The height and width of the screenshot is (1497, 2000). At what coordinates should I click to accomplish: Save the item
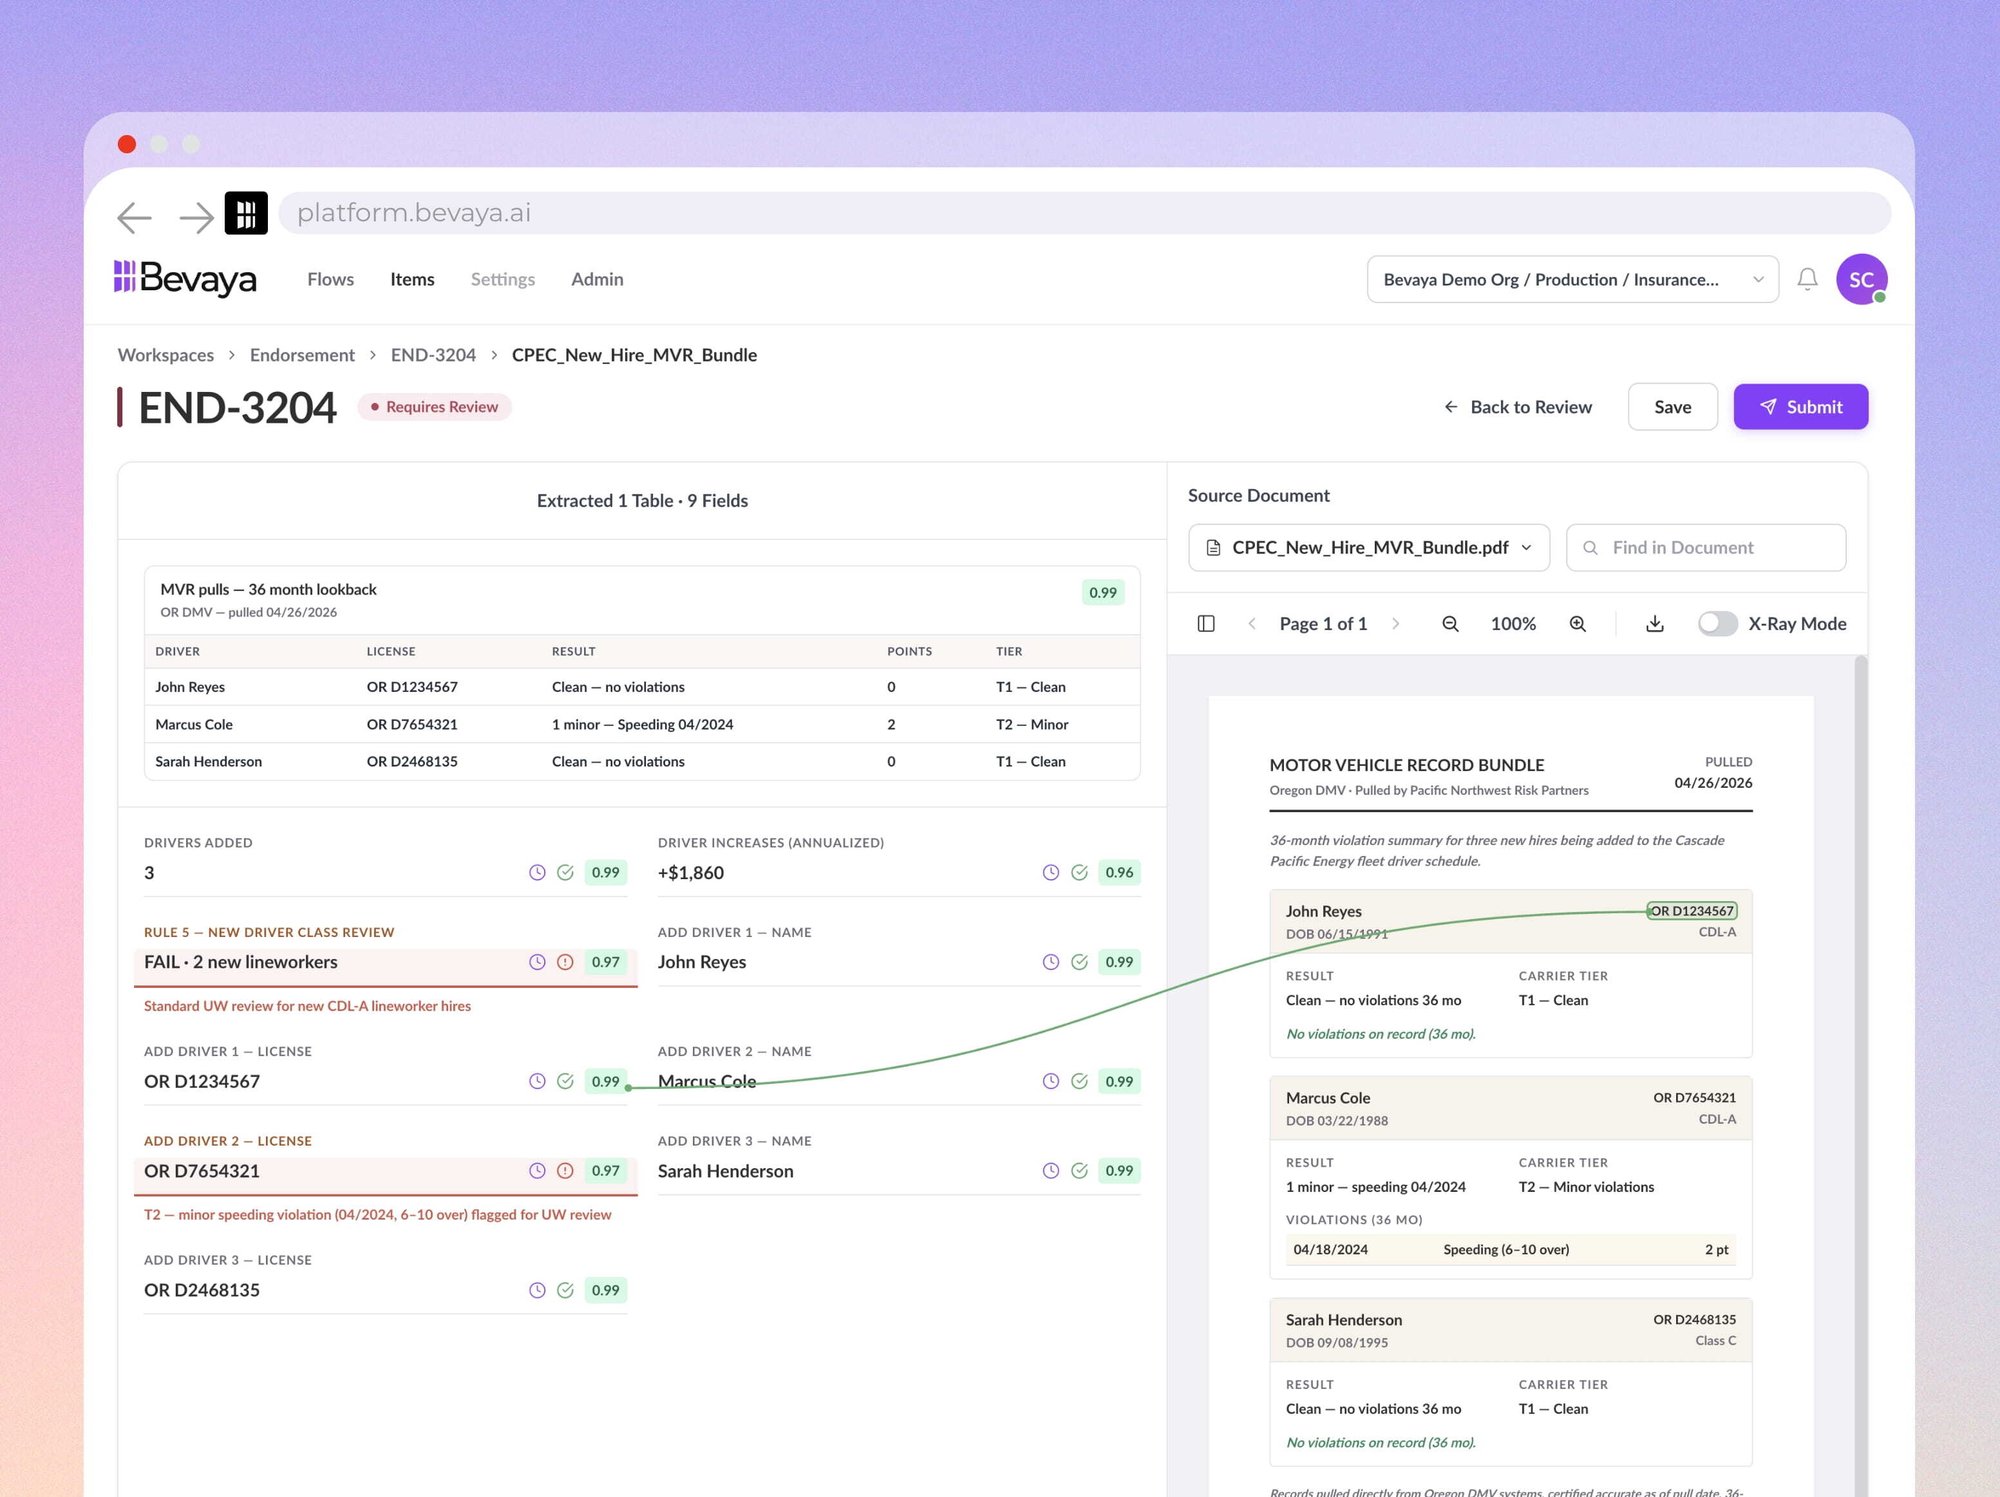click(x=1673, y=407)
